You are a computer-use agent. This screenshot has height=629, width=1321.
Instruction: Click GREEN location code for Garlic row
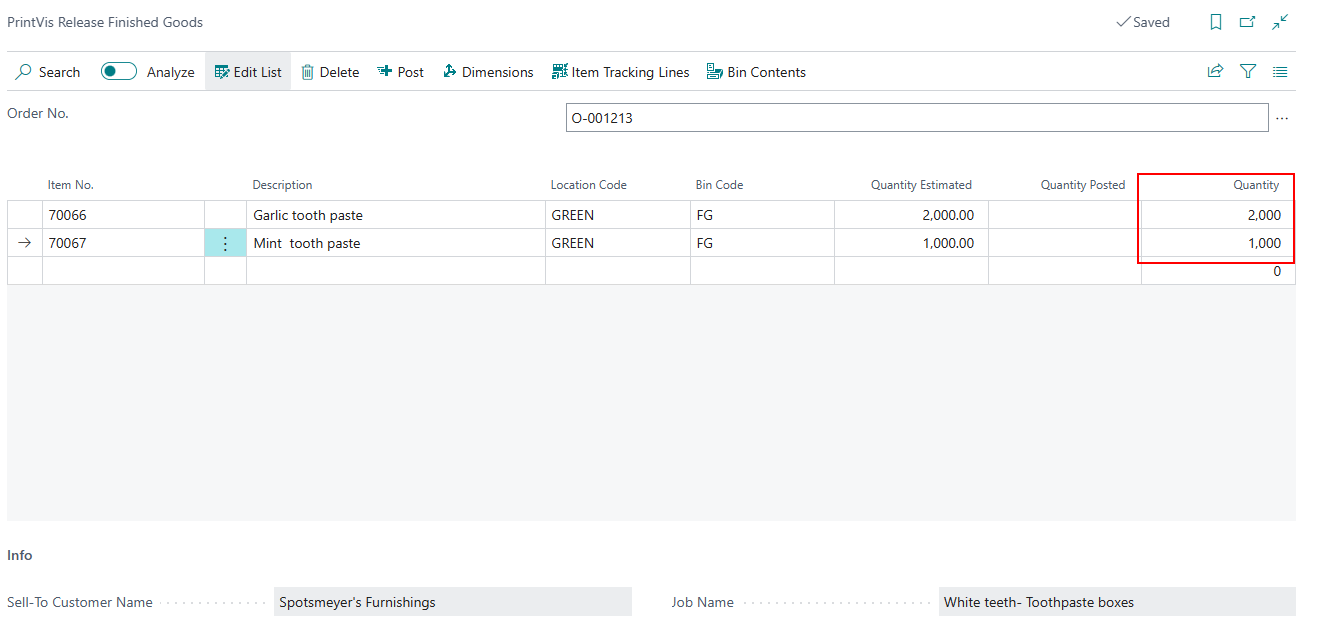(618, 215)
